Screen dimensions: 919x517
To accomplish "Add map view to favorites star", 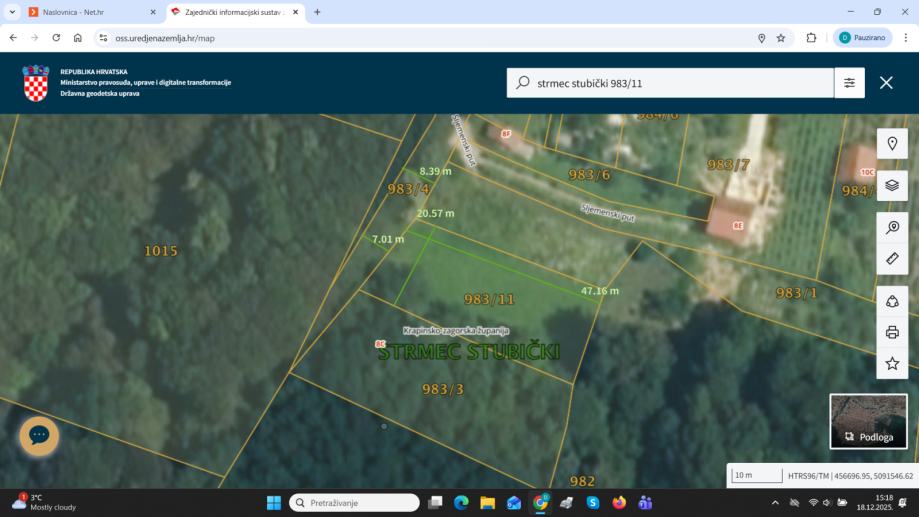I will [892, 363].
